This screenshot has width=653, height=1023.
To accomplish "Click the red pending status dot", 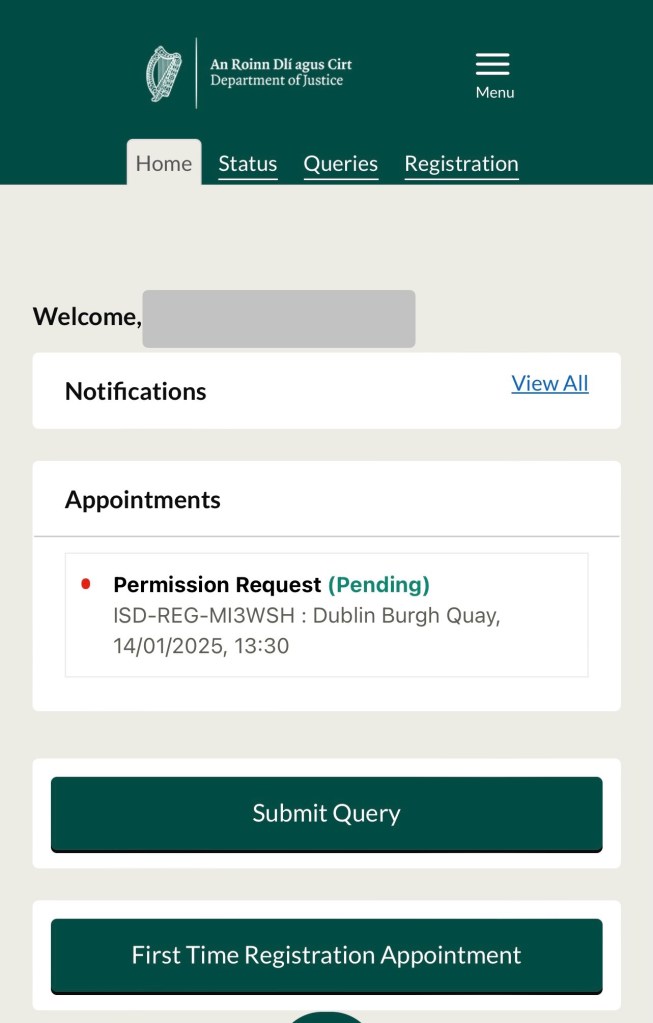I will pyautogui.click(x=86, y=584).
